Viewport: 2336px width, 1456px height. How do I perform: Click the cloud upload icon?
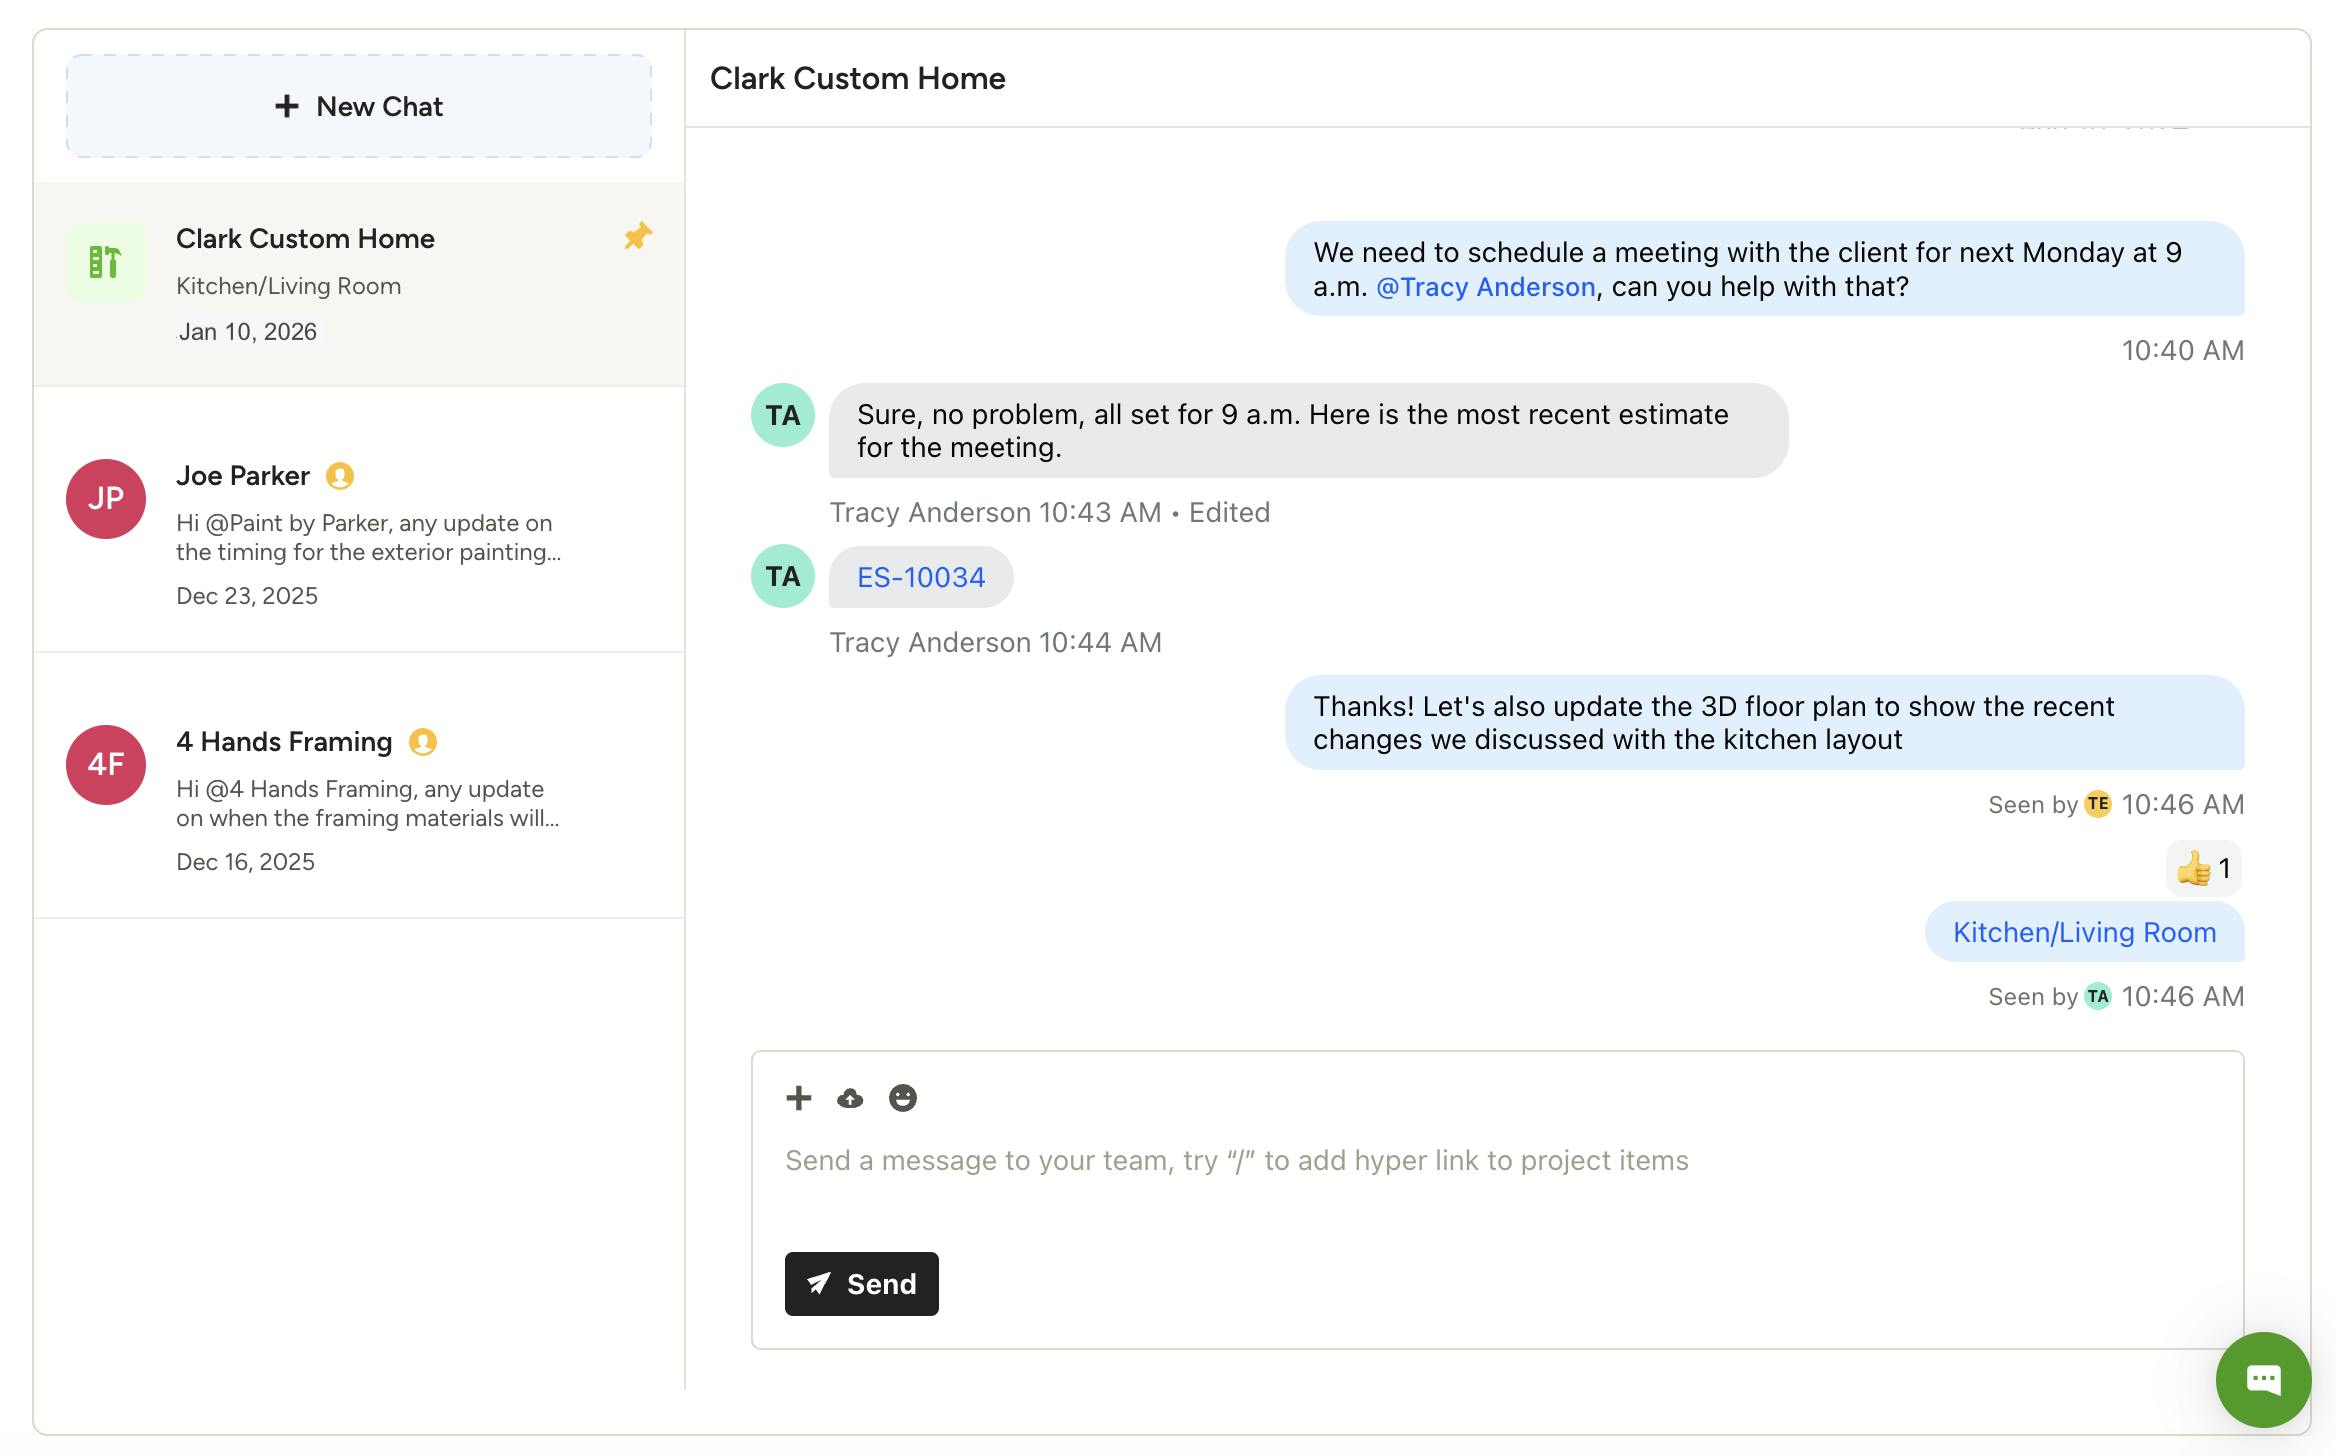(x=850, y=1098)
